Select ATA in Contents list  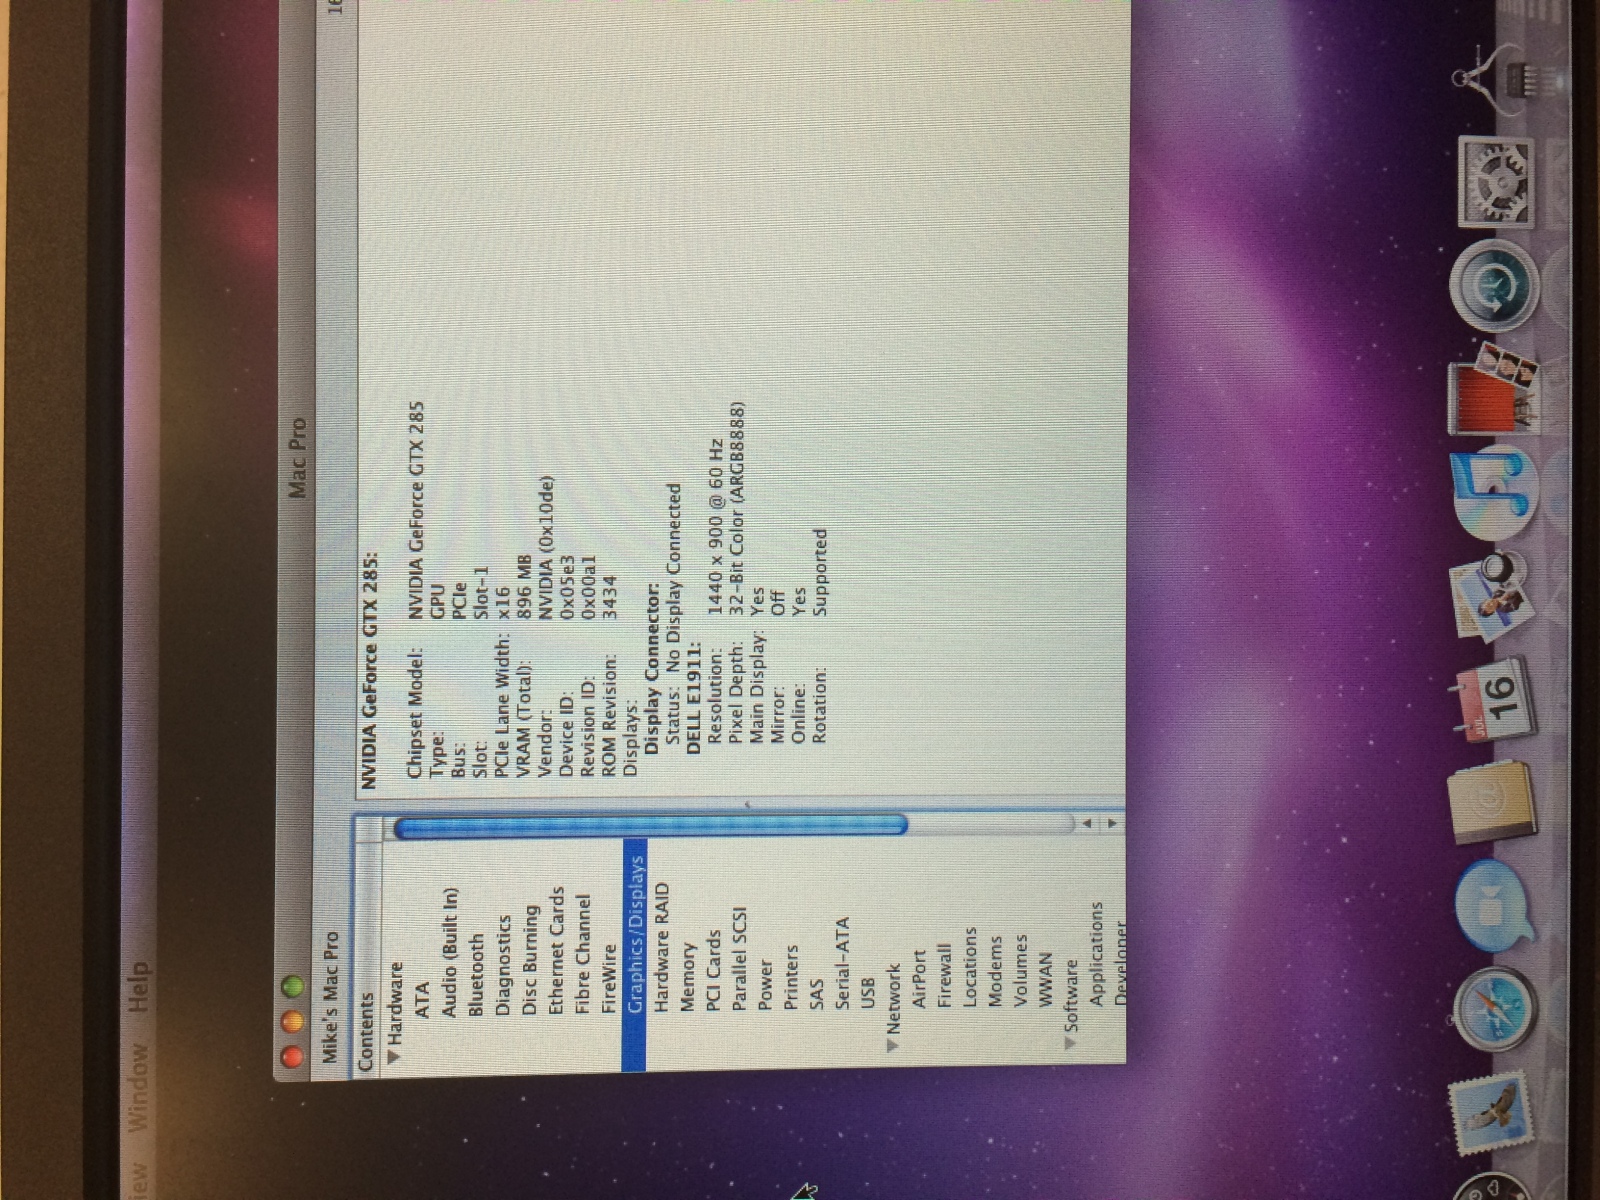(x=422, y=999)
